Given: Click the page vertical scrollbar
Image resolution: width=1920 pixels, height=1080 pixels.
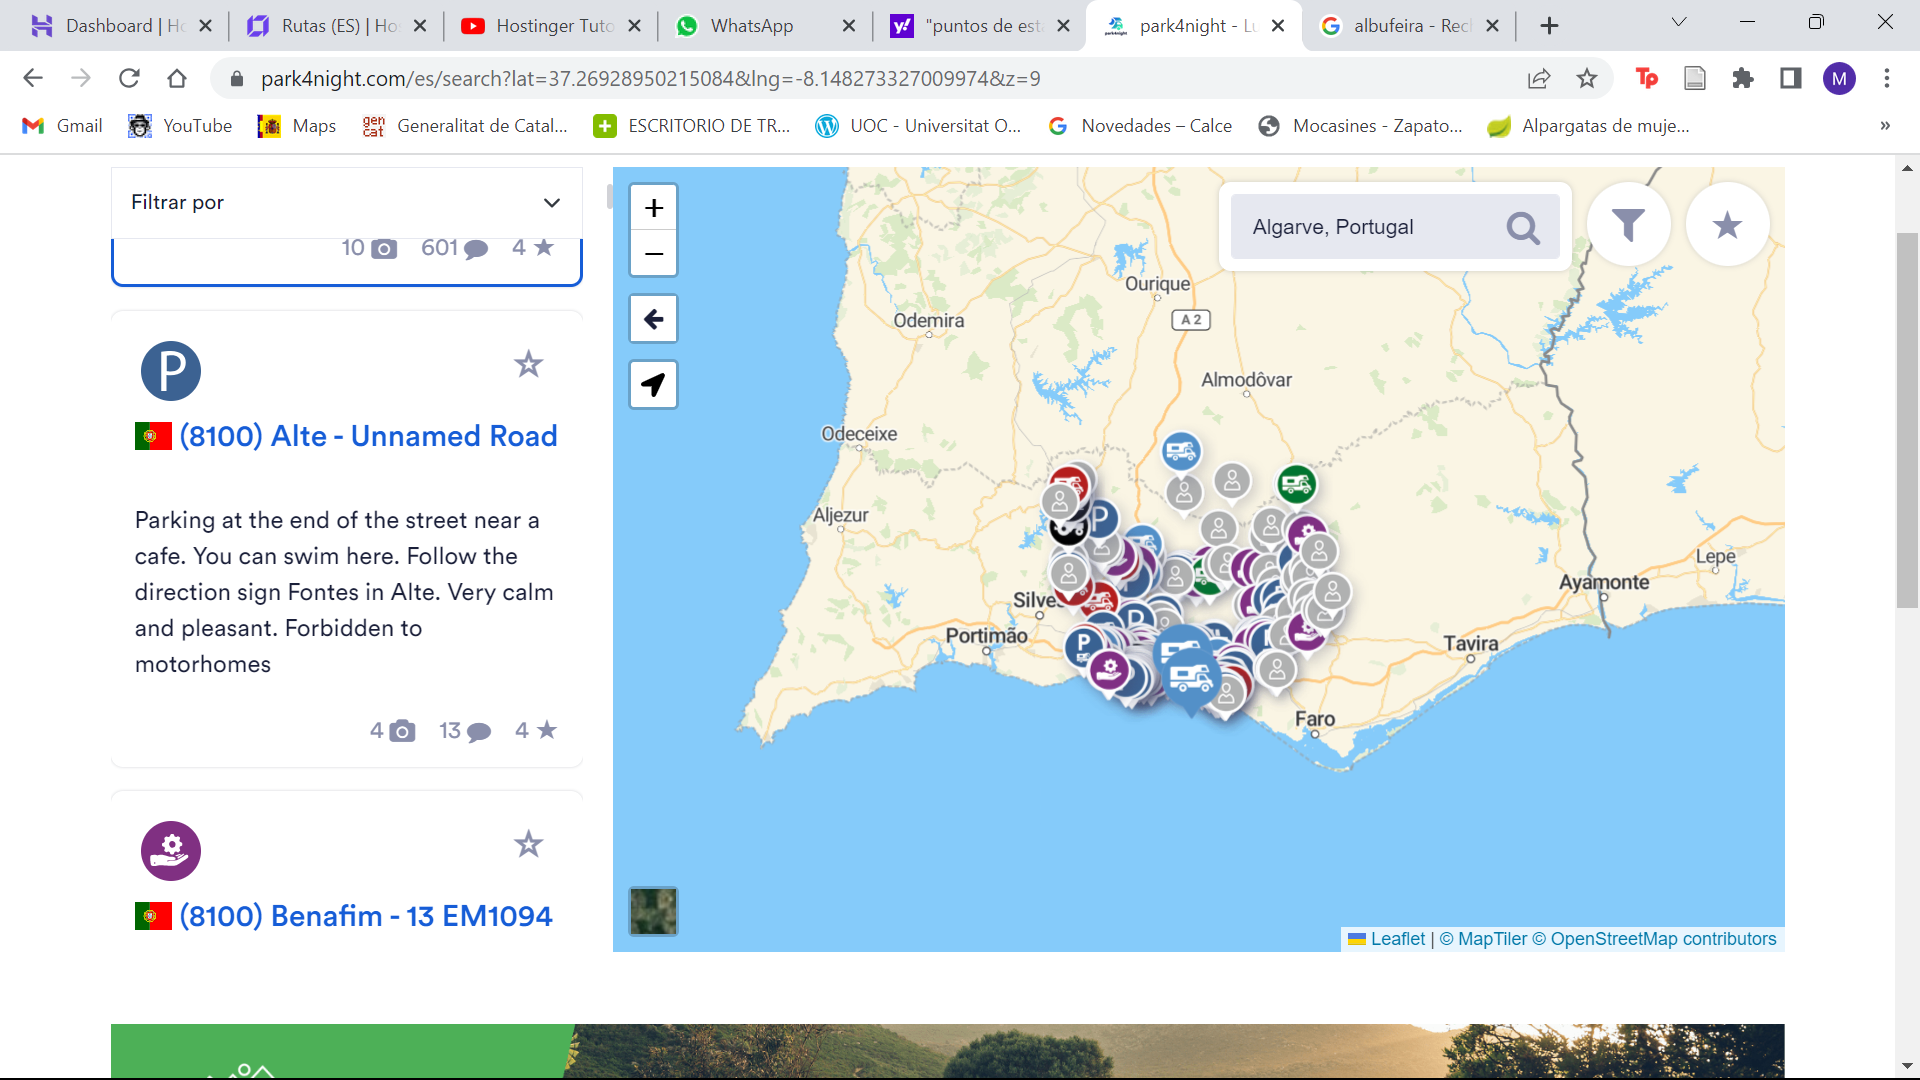Looking at the screenshot, I should coord(1907,420).
